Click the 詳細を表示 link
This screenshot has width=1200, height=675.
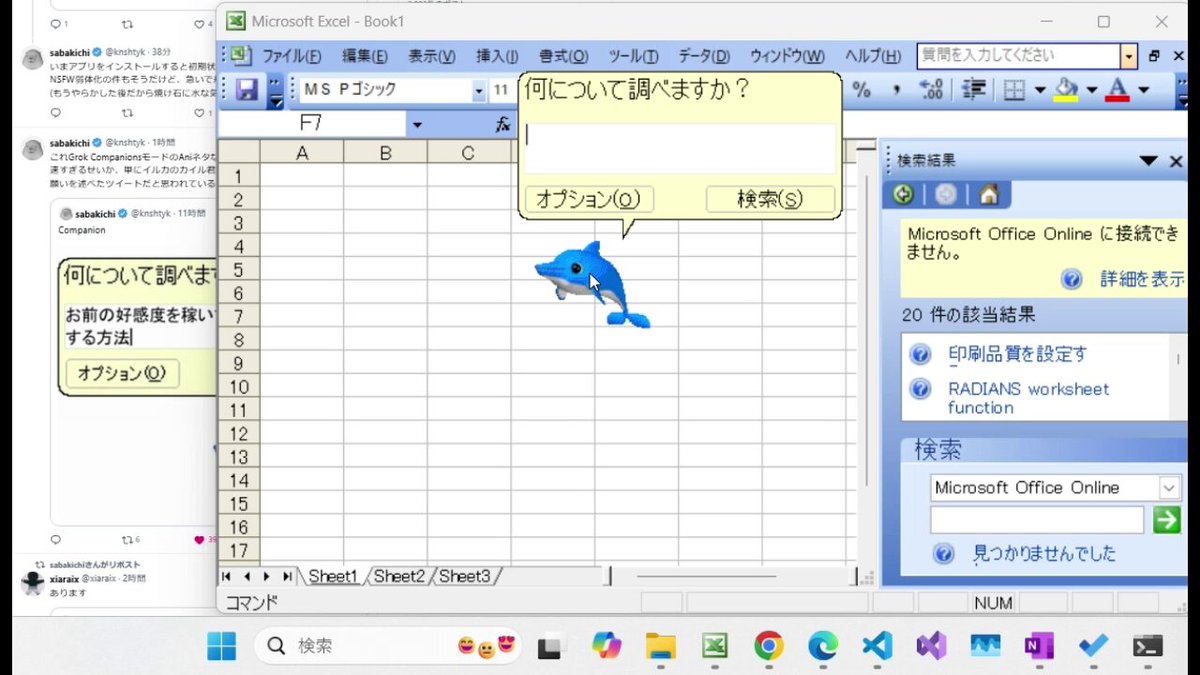[x=1142, y=279]
